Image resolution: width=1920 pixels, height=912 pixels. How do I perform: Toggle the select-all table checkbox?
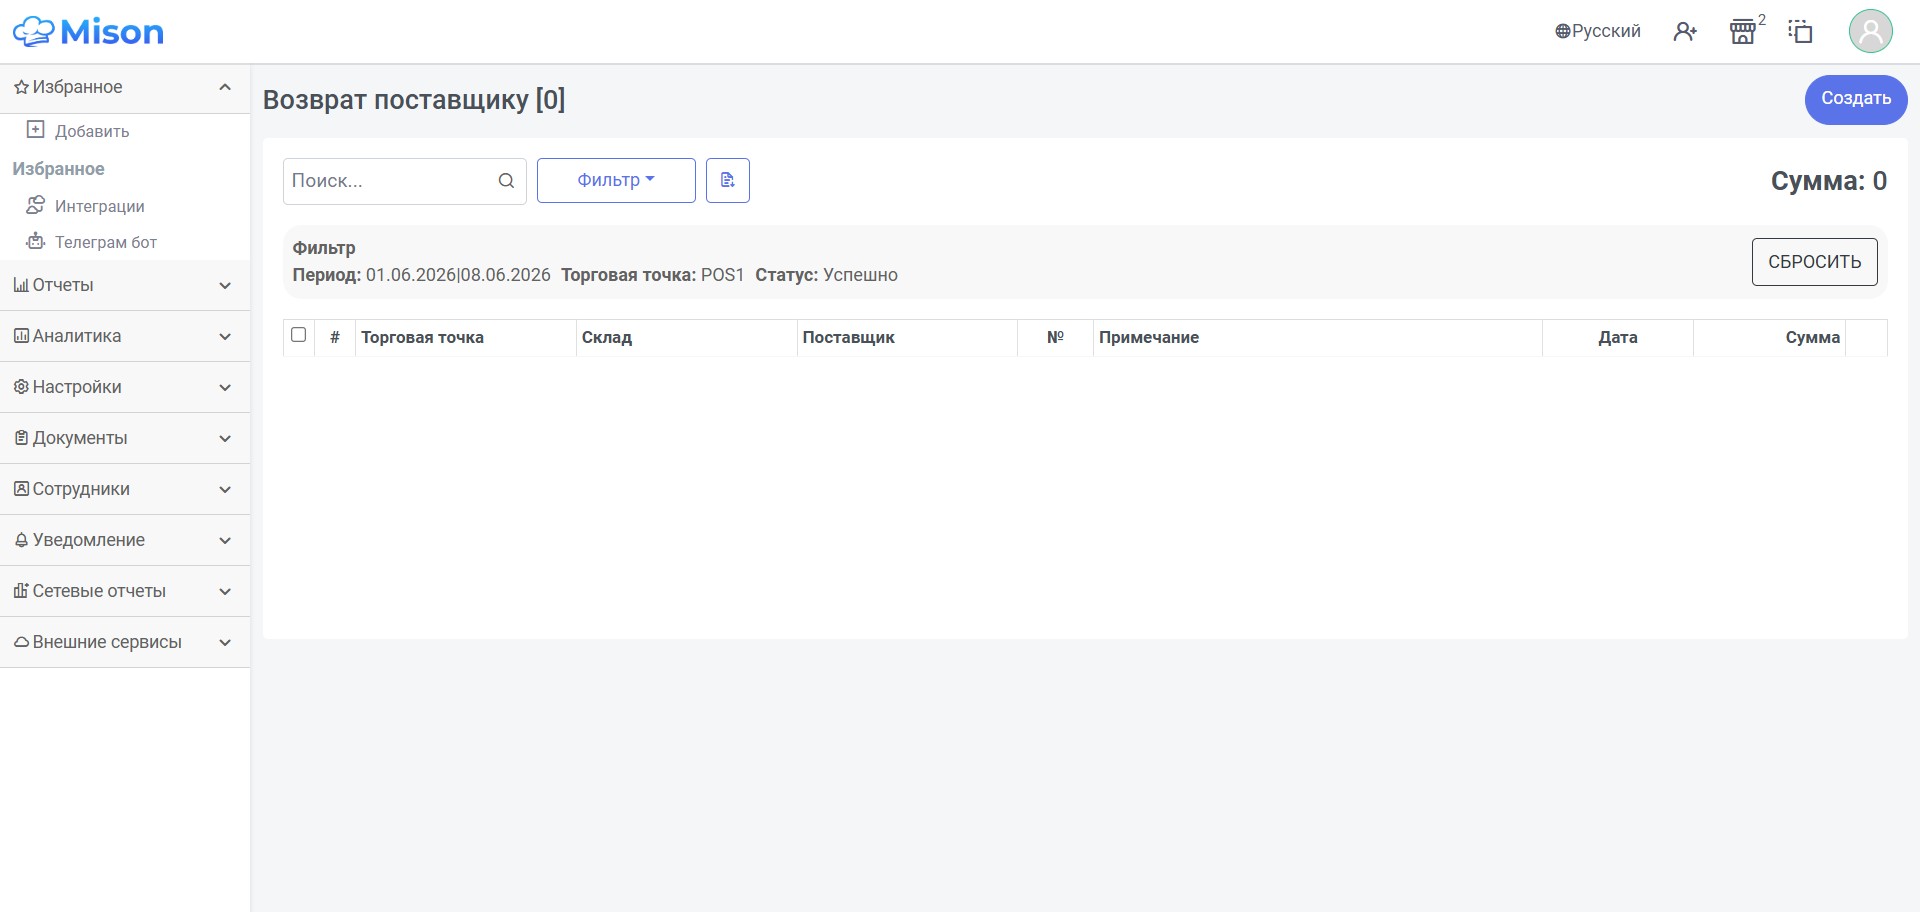click(x=298, y=335)
